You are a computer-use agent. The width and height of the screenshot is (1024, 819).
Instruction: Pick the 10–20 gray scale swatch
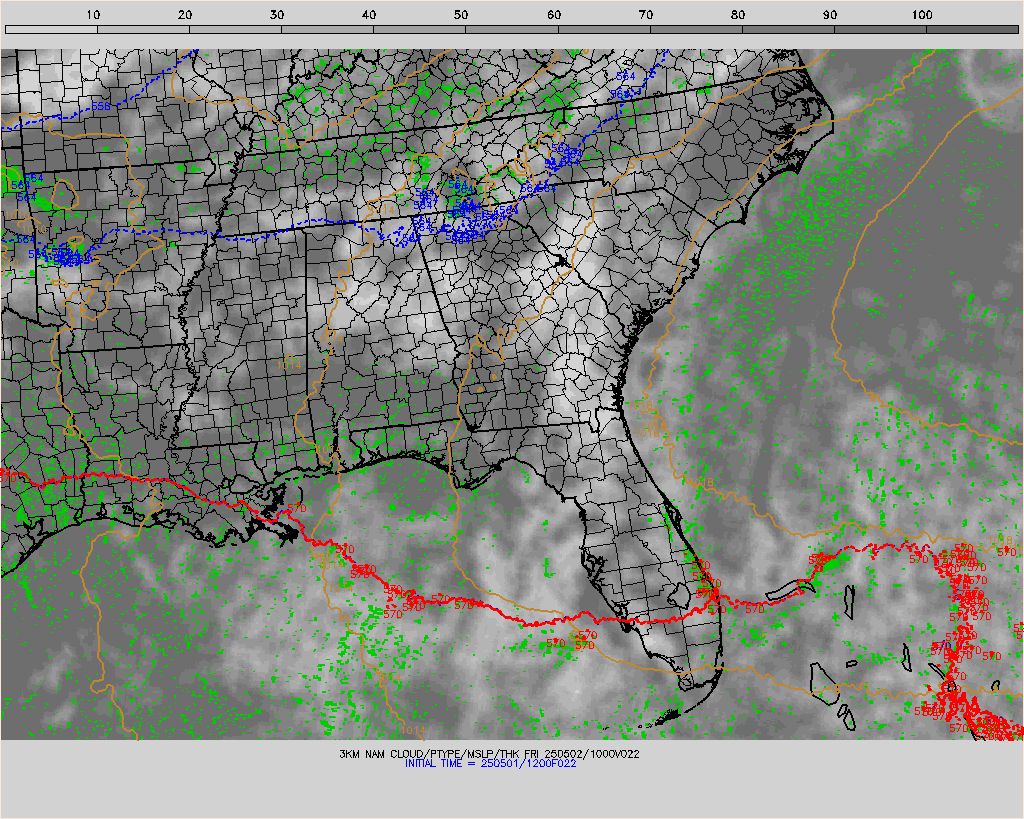143,29
